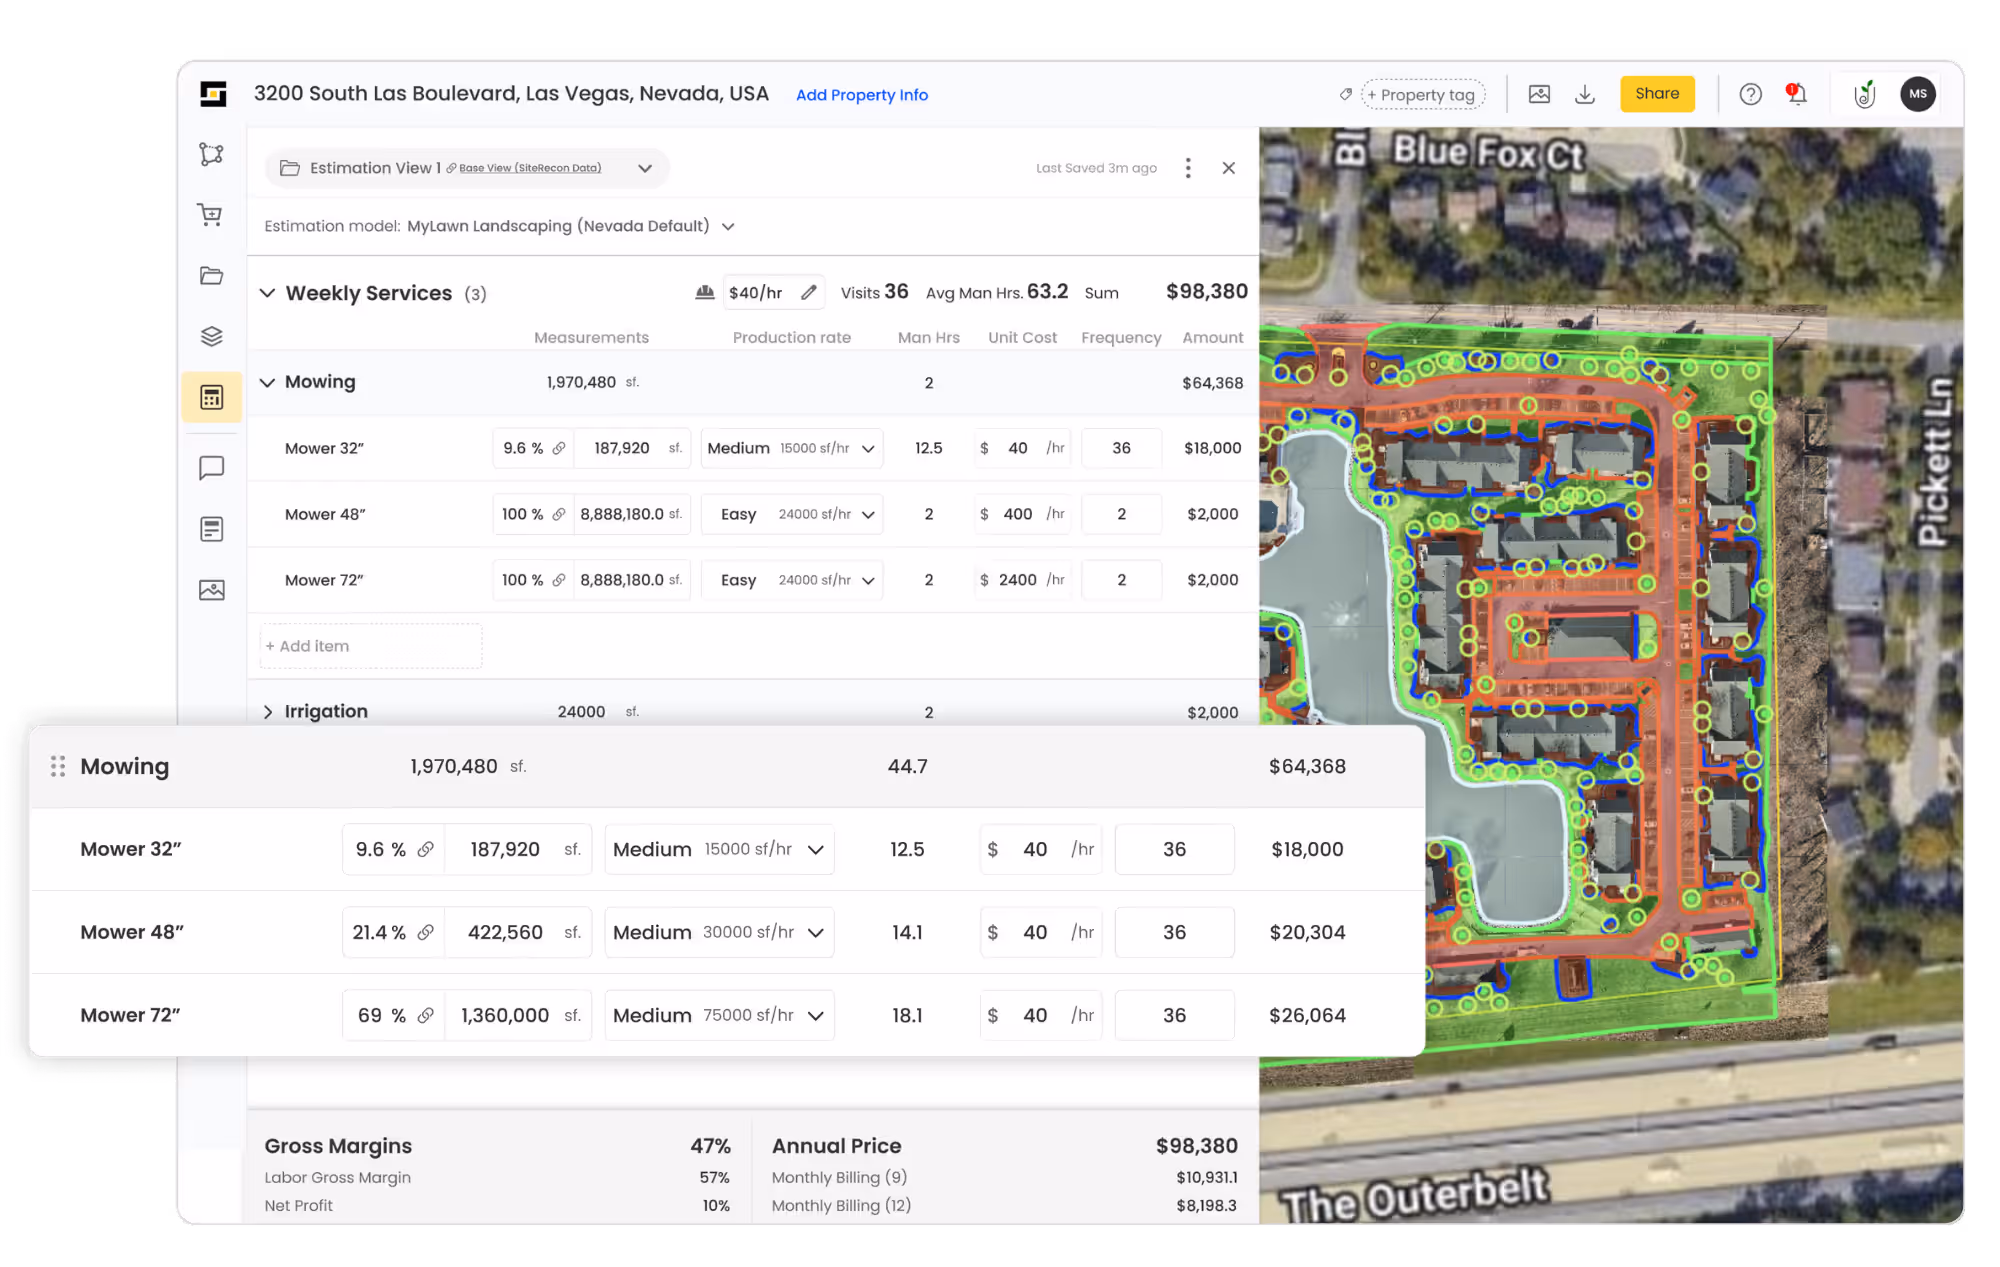Click the SiteRecon logo icon

click(213, 94)
